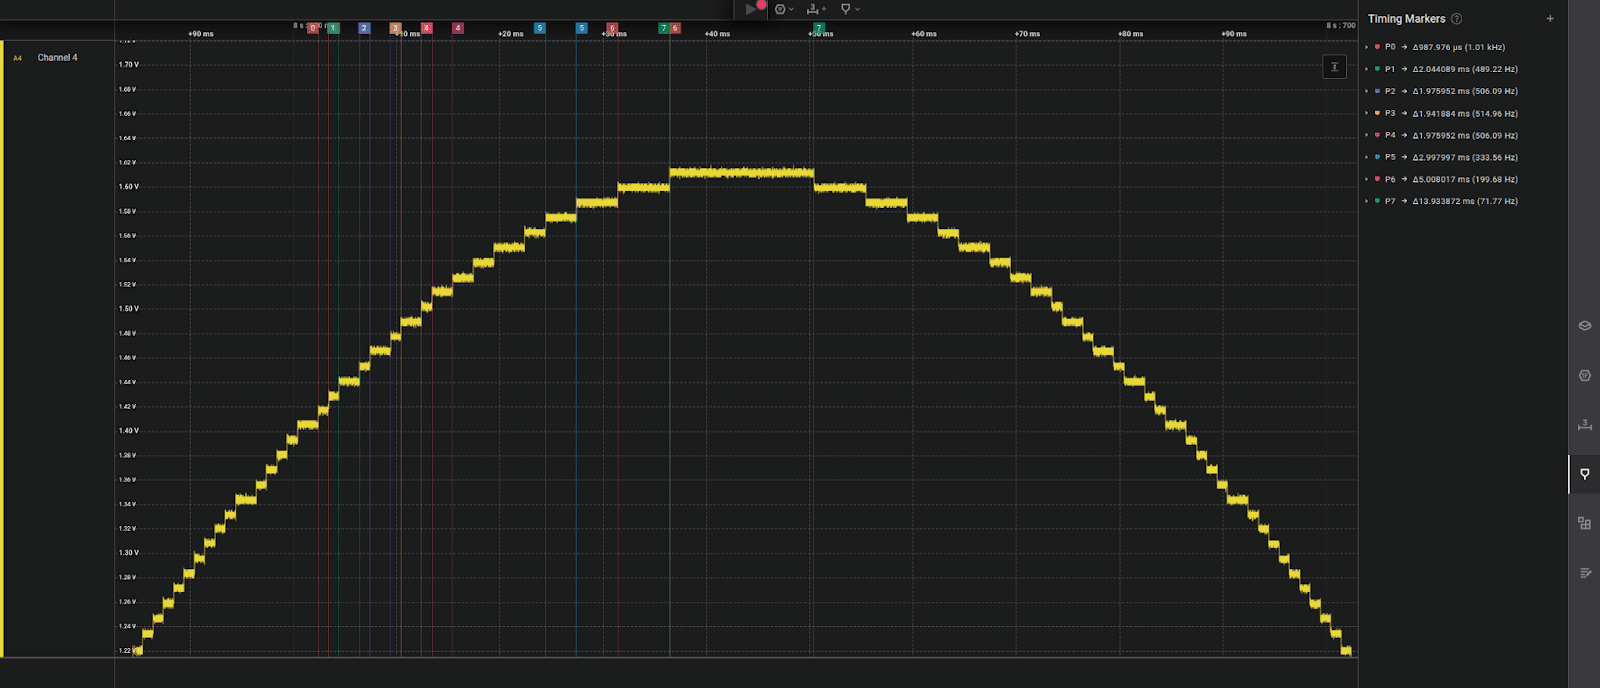
Task: Select the P5 Δ2.997997 ms marker row
Action: pos(1464,157)
